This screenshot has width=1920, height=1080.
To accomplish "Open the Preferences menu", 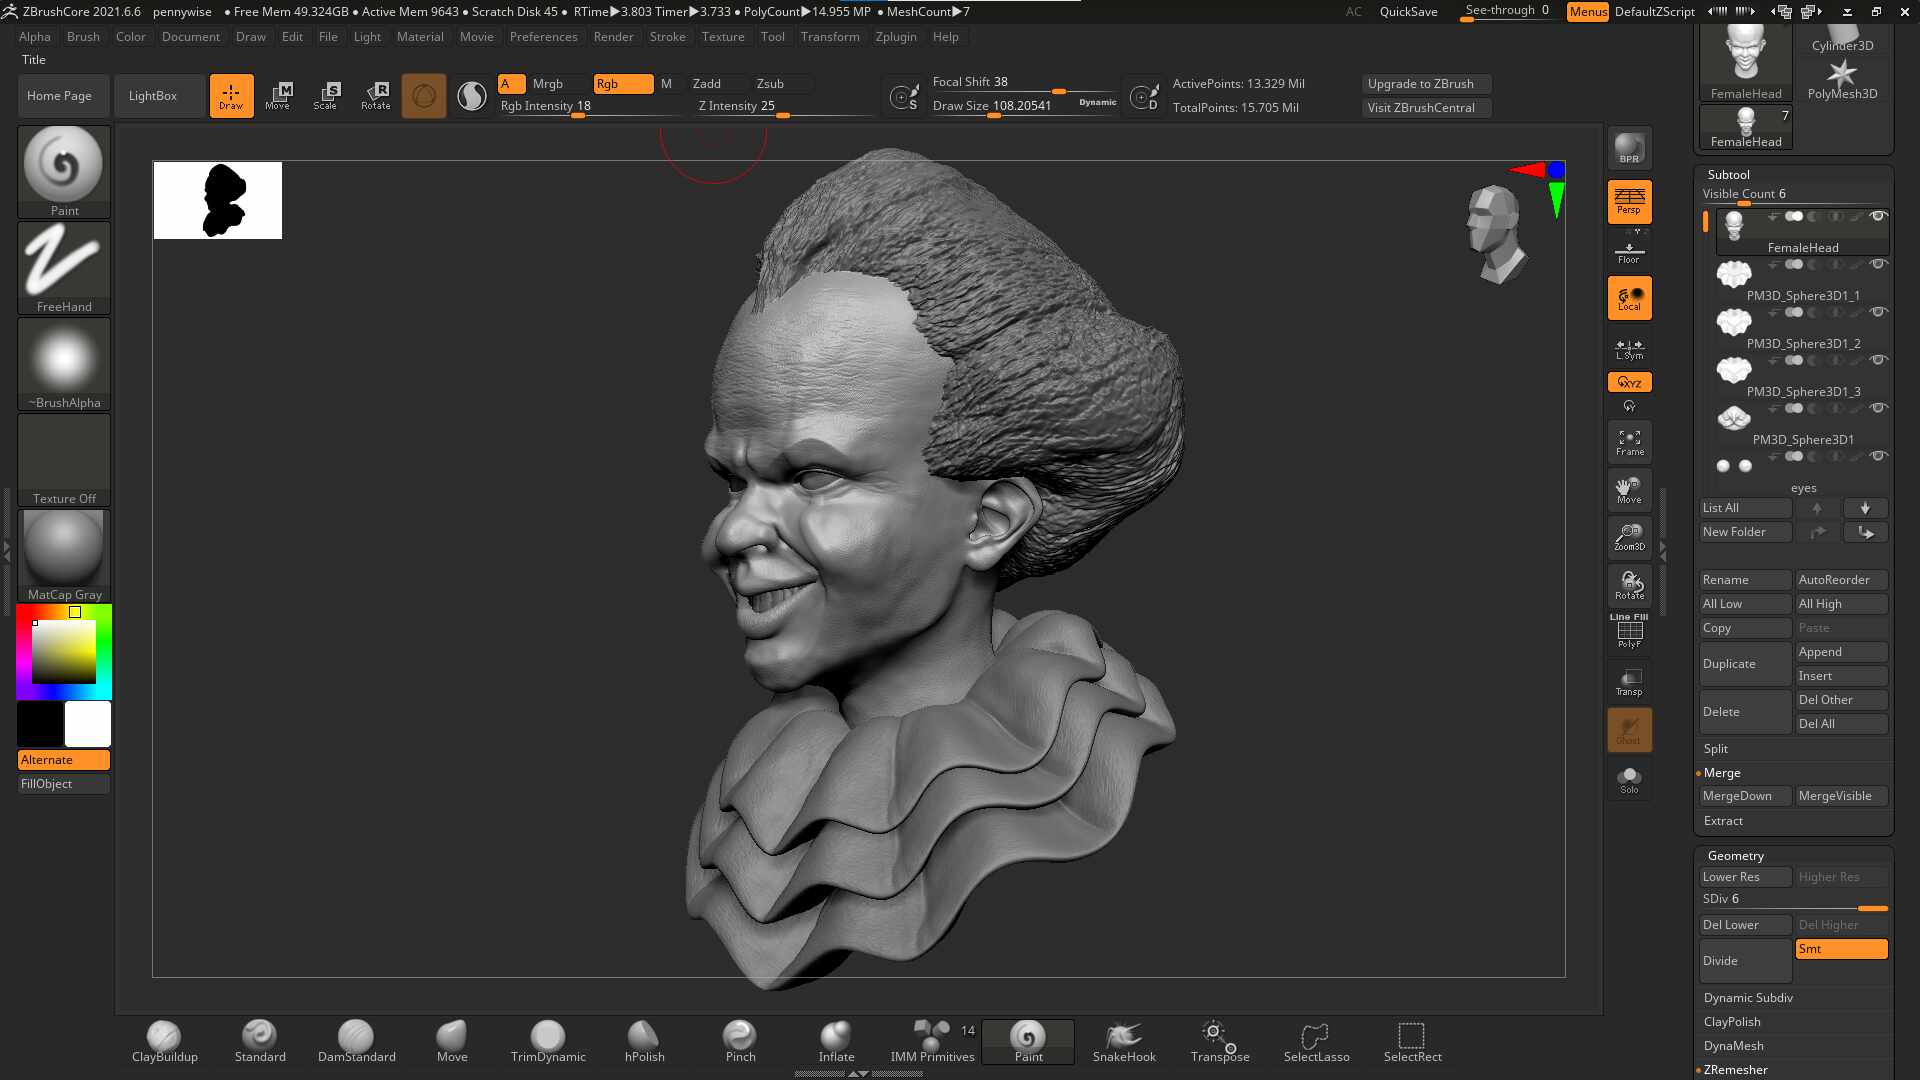I will pos(543,37).
